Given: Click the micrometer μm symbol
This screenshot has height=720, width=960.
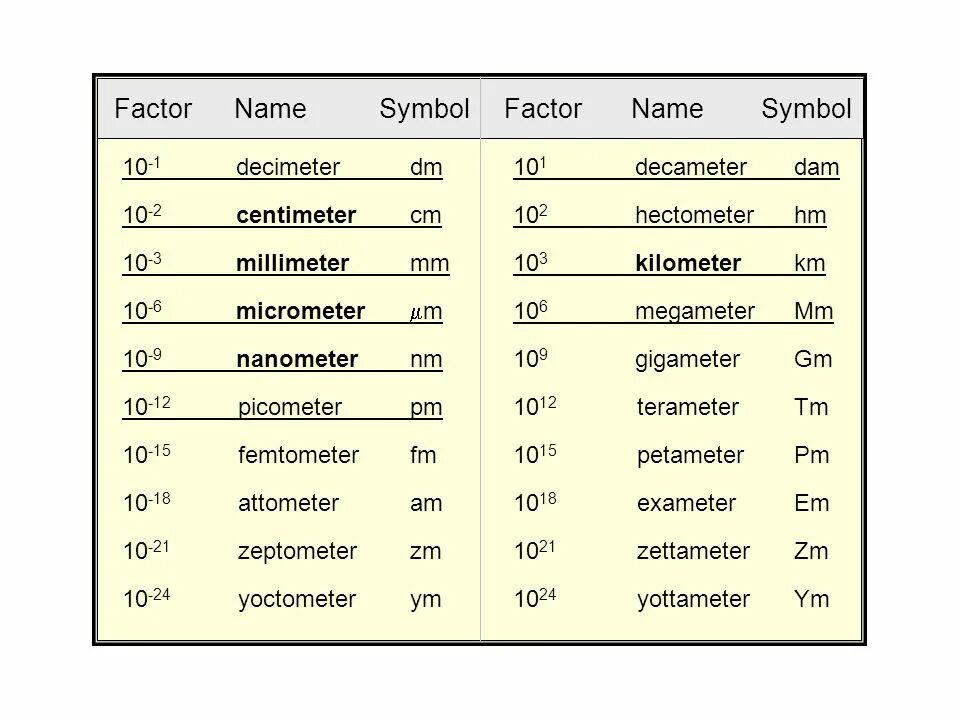Looking at the screenshot, I should coord(427,312).
